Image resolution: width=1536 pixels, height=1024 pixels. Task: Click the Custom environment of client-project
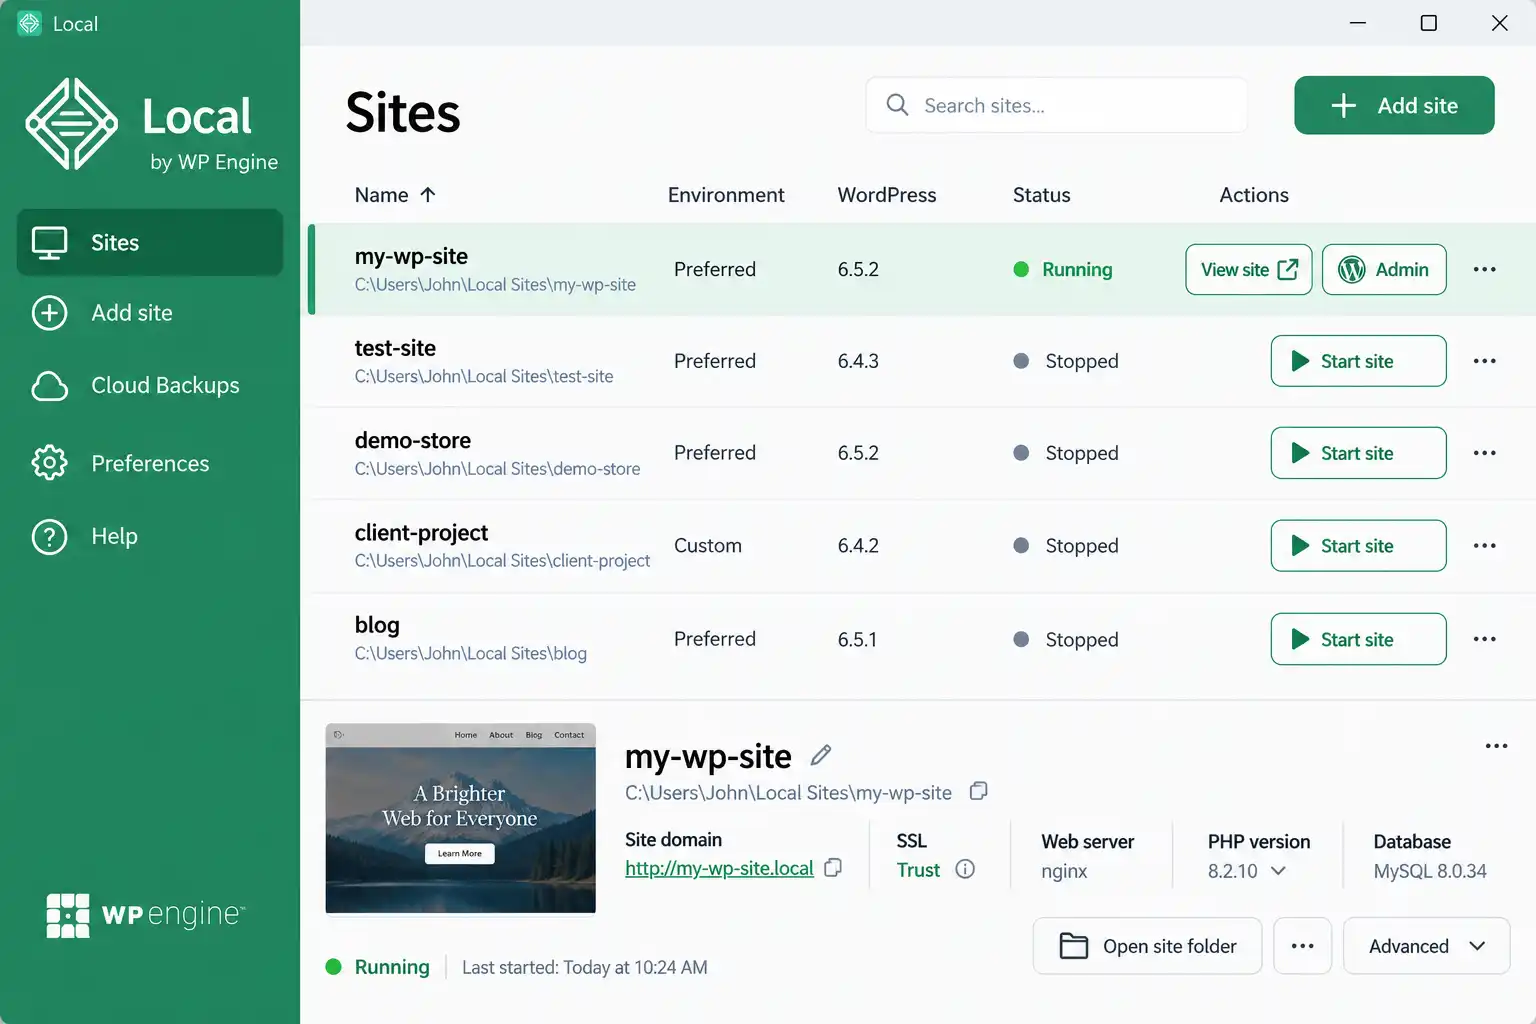click(x=708, y=546)
